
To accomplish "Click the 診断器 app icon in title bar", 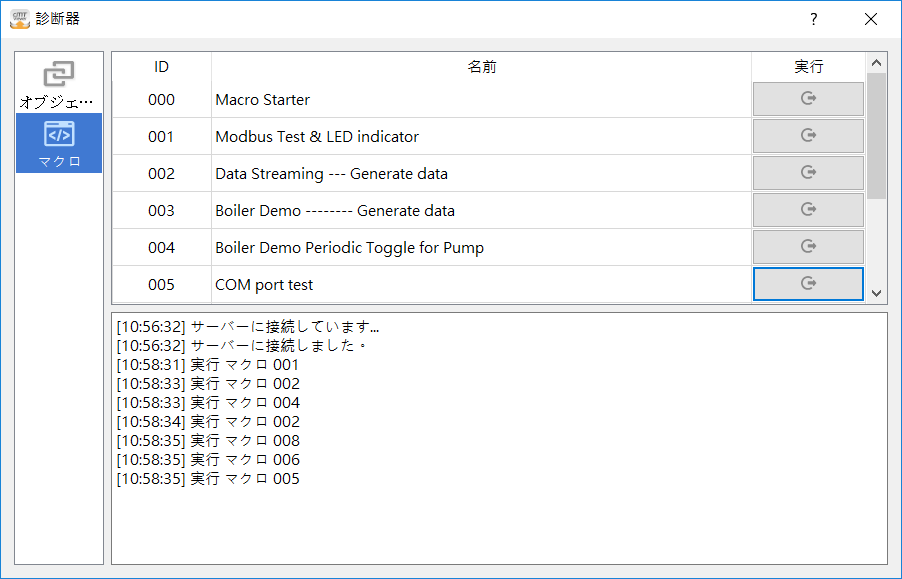I will point(20,19).
